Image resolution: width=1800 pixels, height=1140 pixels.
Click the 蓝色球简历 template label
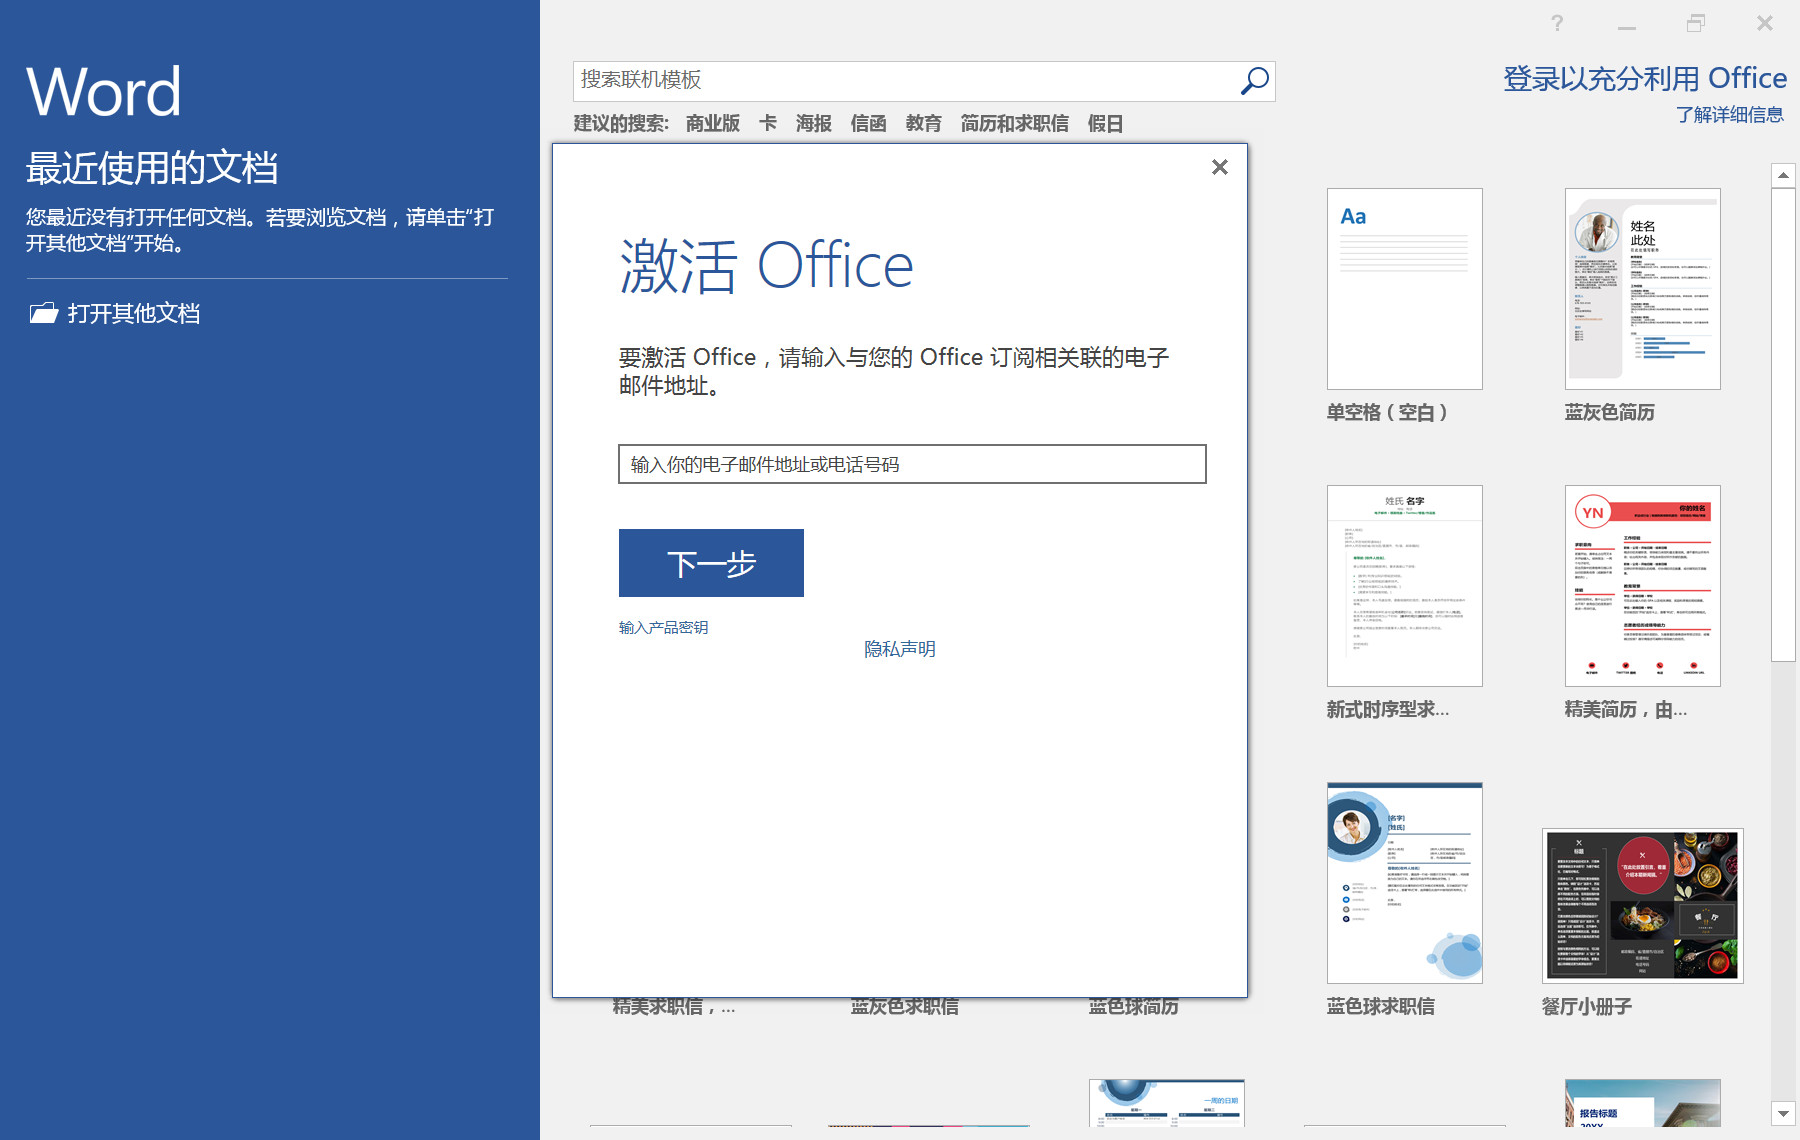1133,1007
